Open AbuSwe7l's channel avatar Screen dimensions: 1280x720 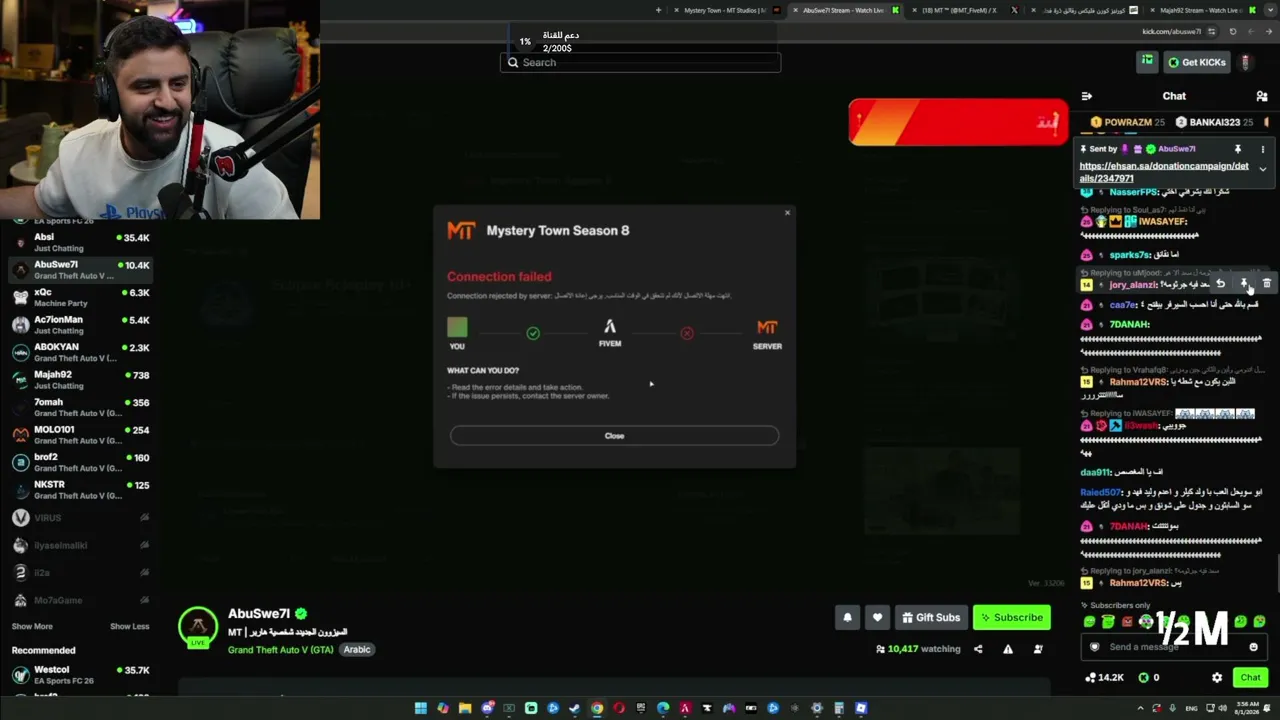[198, 626]
